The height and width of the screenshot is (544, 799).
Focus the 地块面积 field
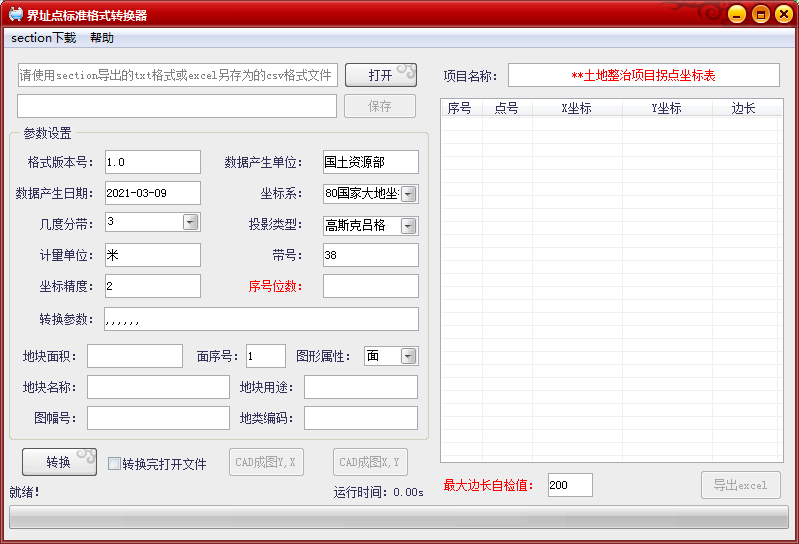tap(135, 356)
